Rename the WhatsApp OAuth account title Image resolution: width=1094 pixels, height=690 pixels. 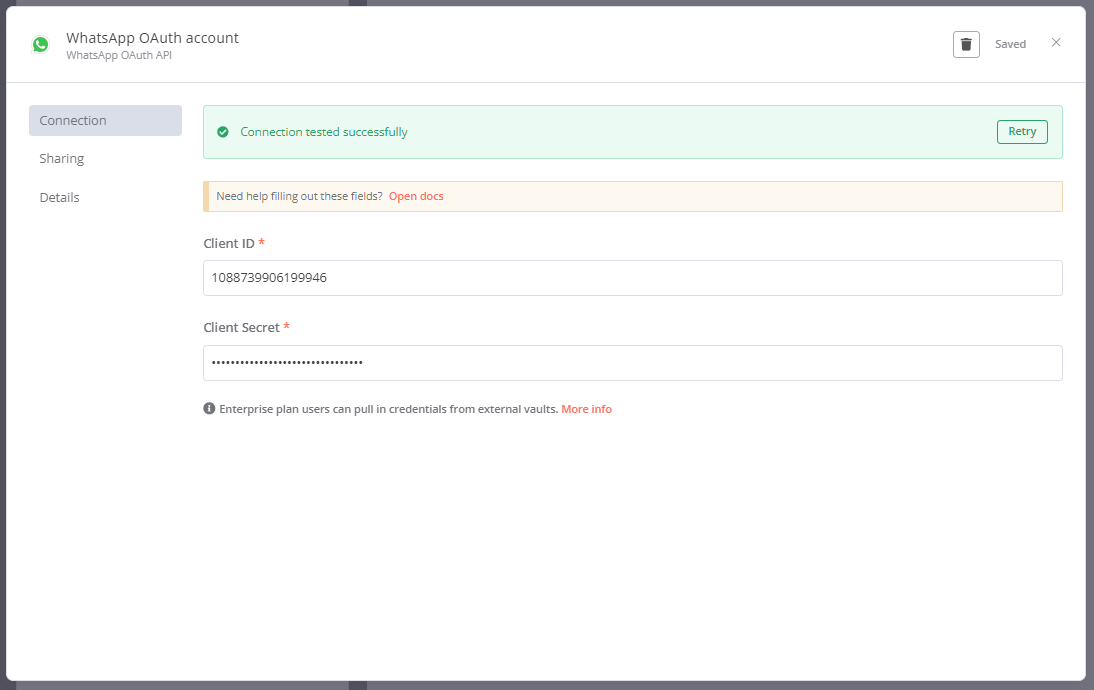(152, 38)
